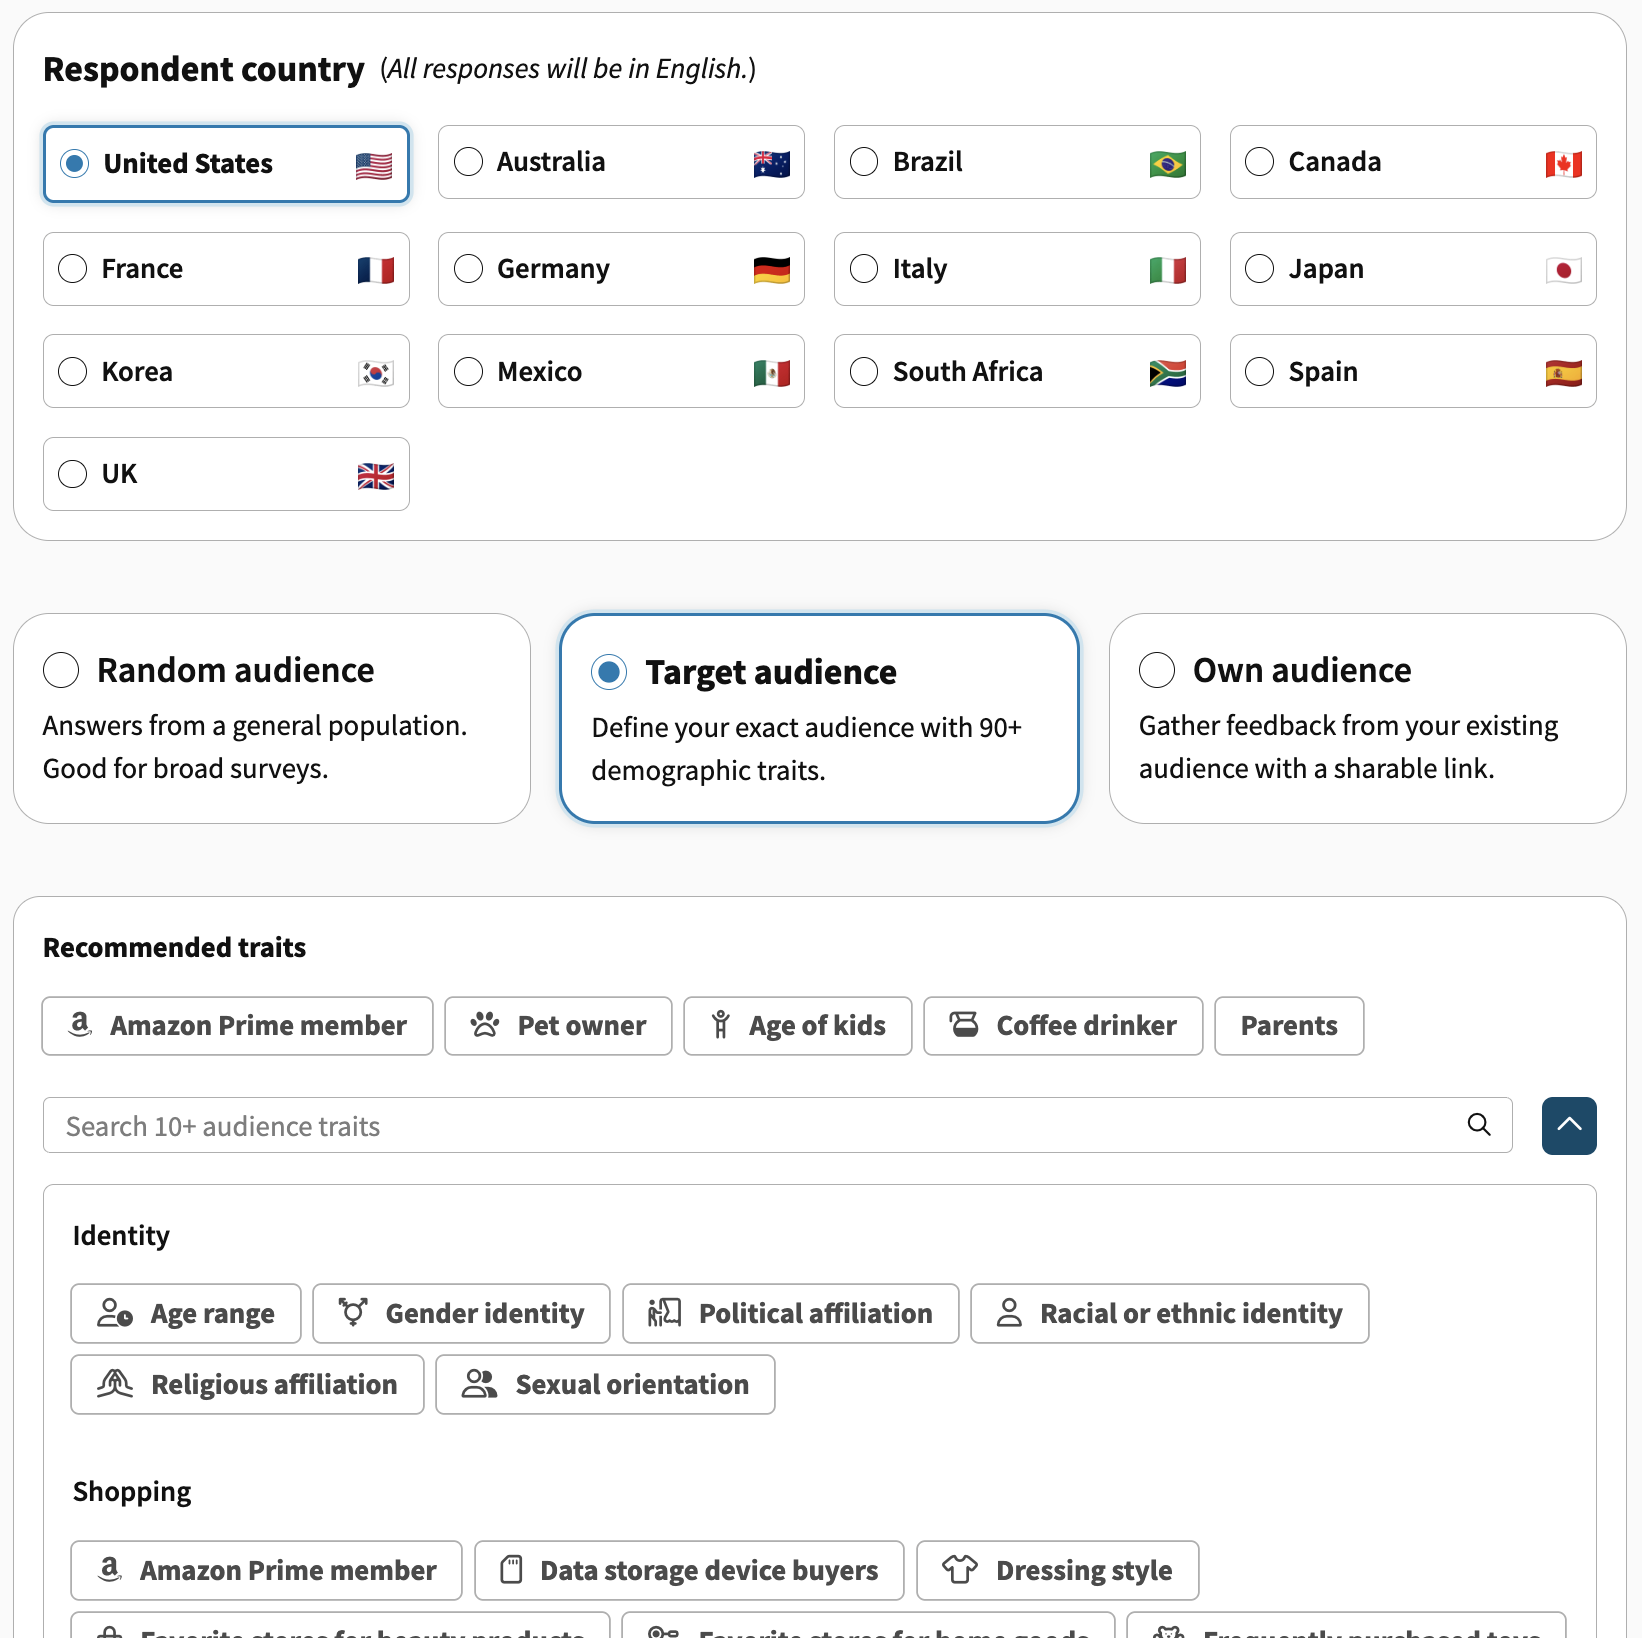This screenshot has width=1642, height=1638.
Task: Add the Parents recommended trait
Action: click(x=1288, y=1025)
